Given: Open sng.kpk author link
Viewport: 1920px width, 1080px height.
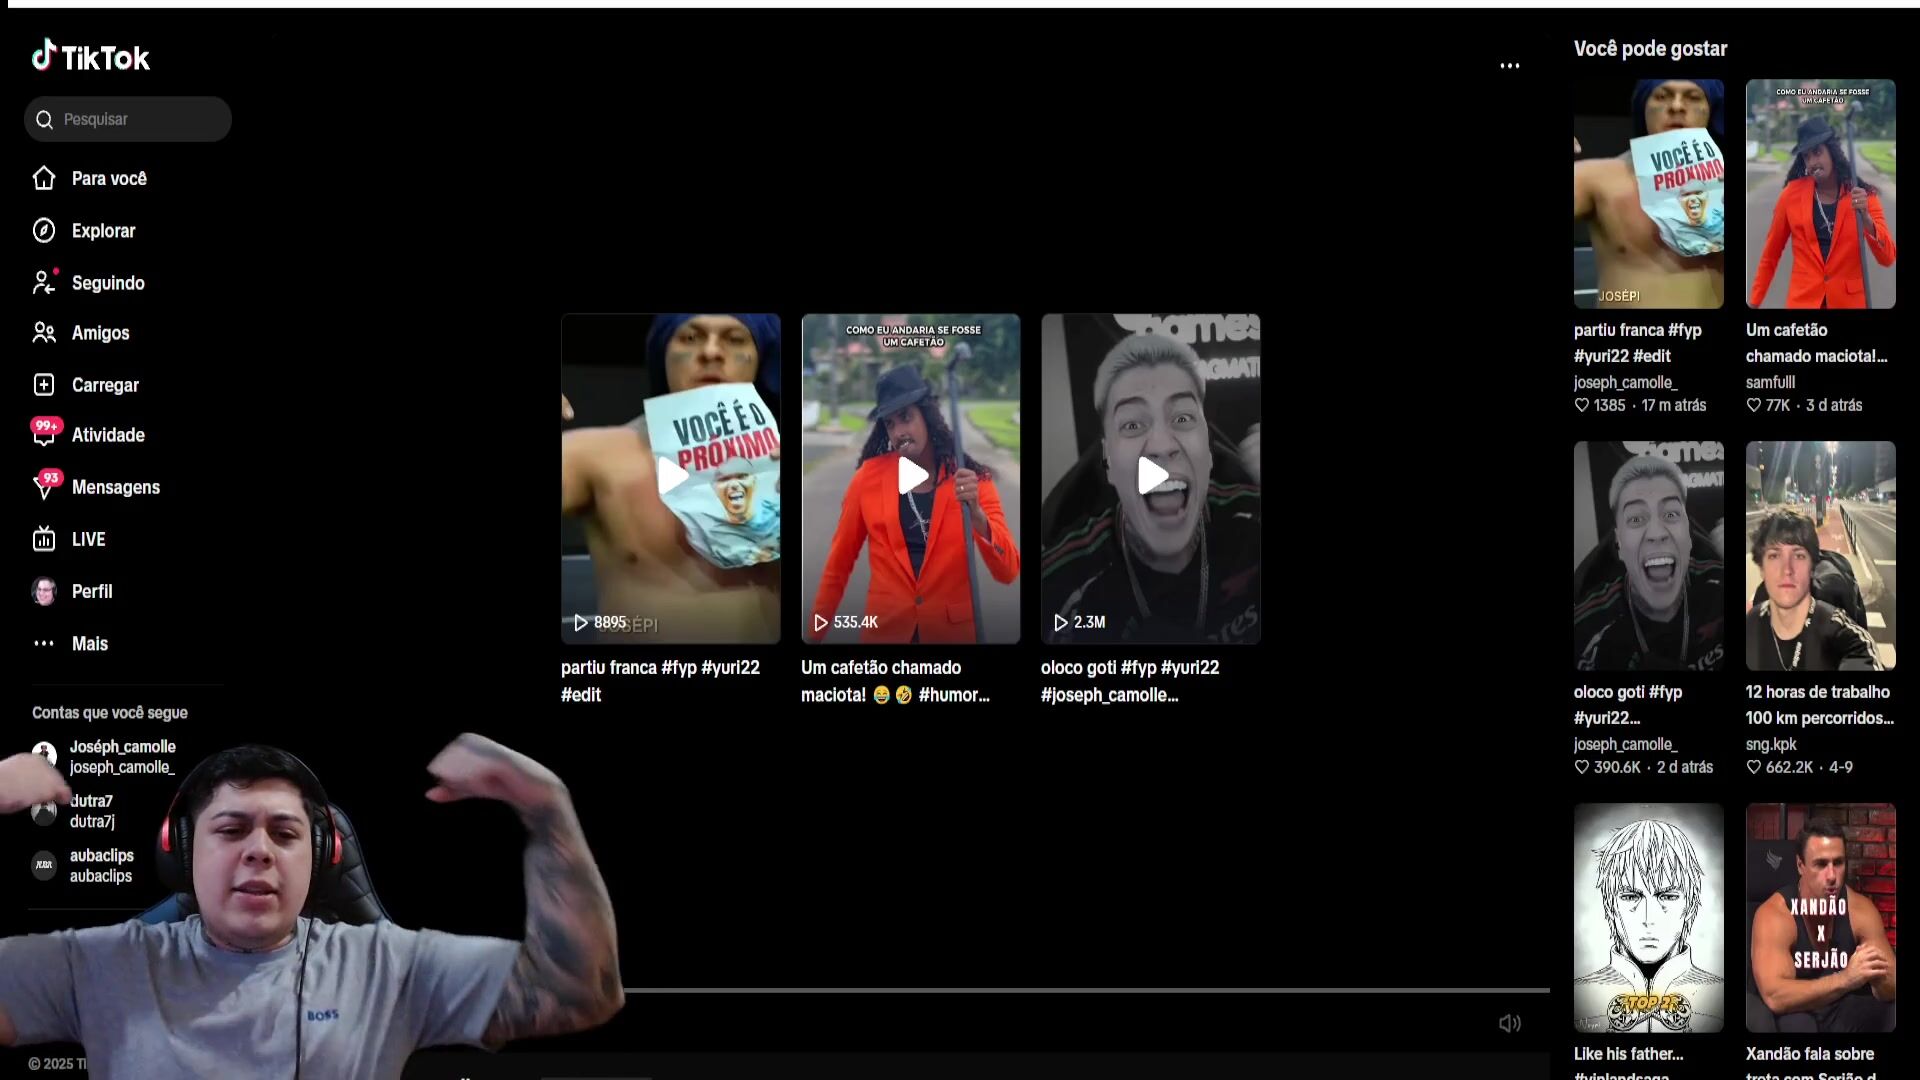Looking at the screenshot, I should coord(1771,744).
